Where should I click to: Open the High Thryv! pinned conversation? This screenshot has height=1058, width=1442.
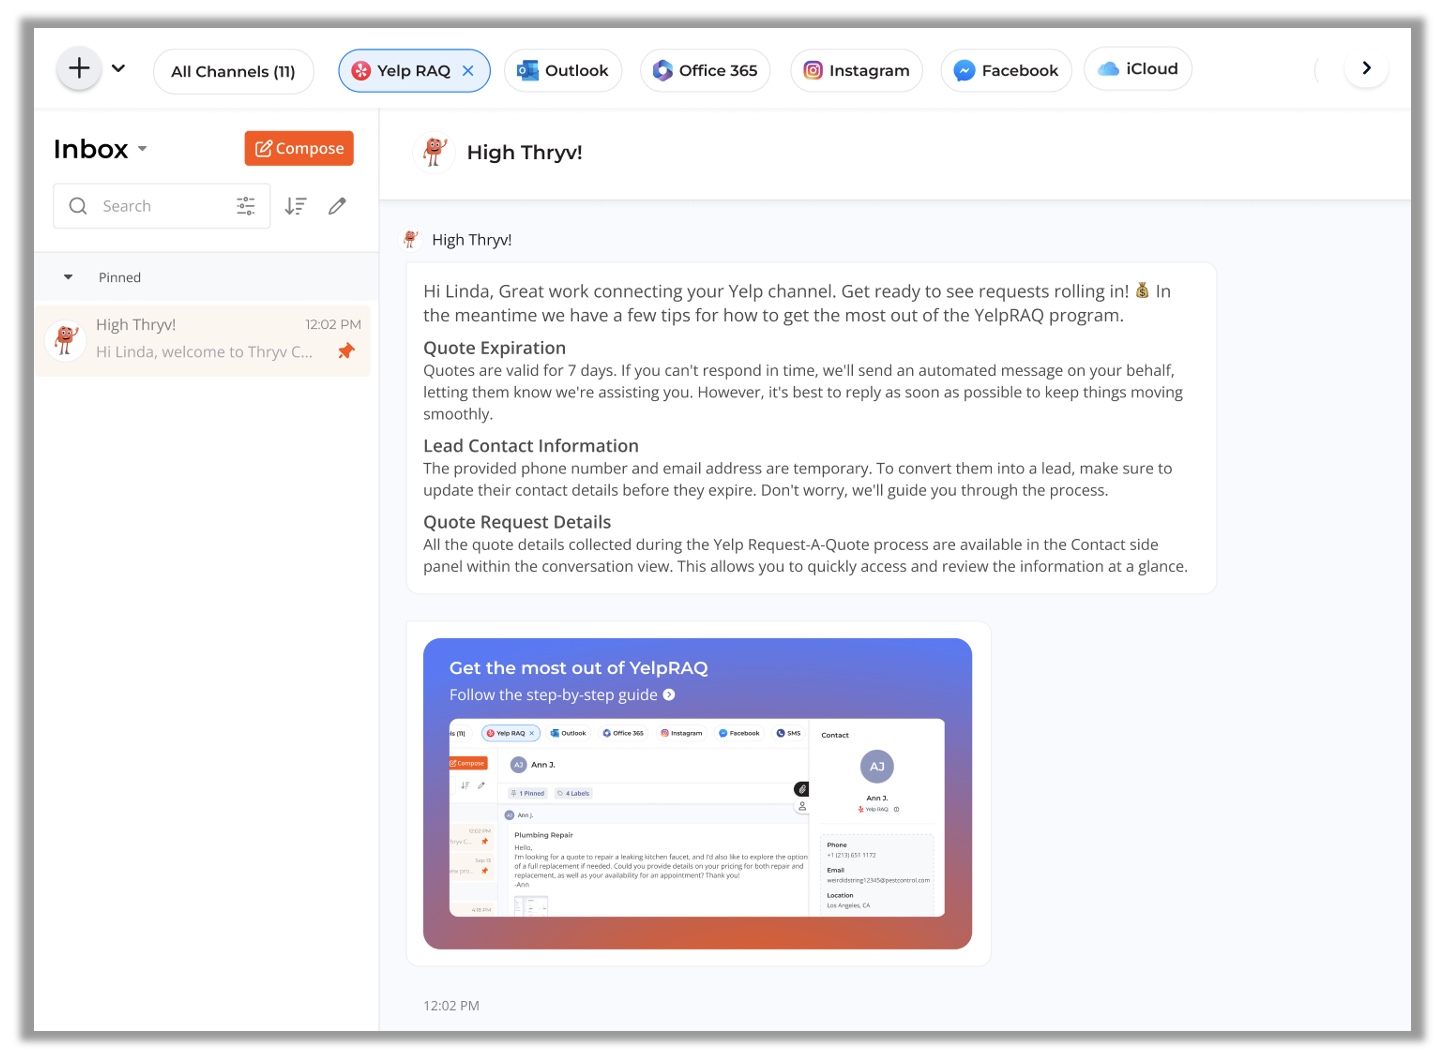click(x=203, y=340)
